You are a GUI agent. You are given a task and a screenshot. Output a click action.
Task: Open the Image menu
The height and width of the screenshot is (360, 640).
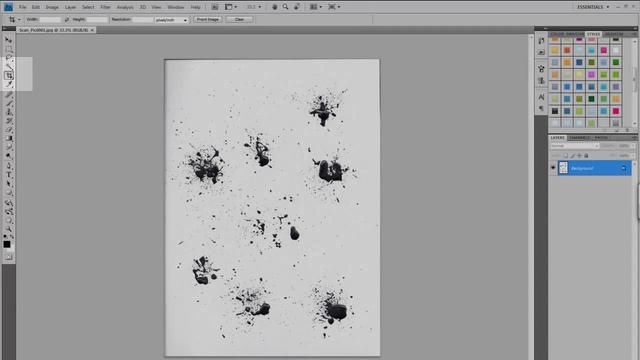52,7
